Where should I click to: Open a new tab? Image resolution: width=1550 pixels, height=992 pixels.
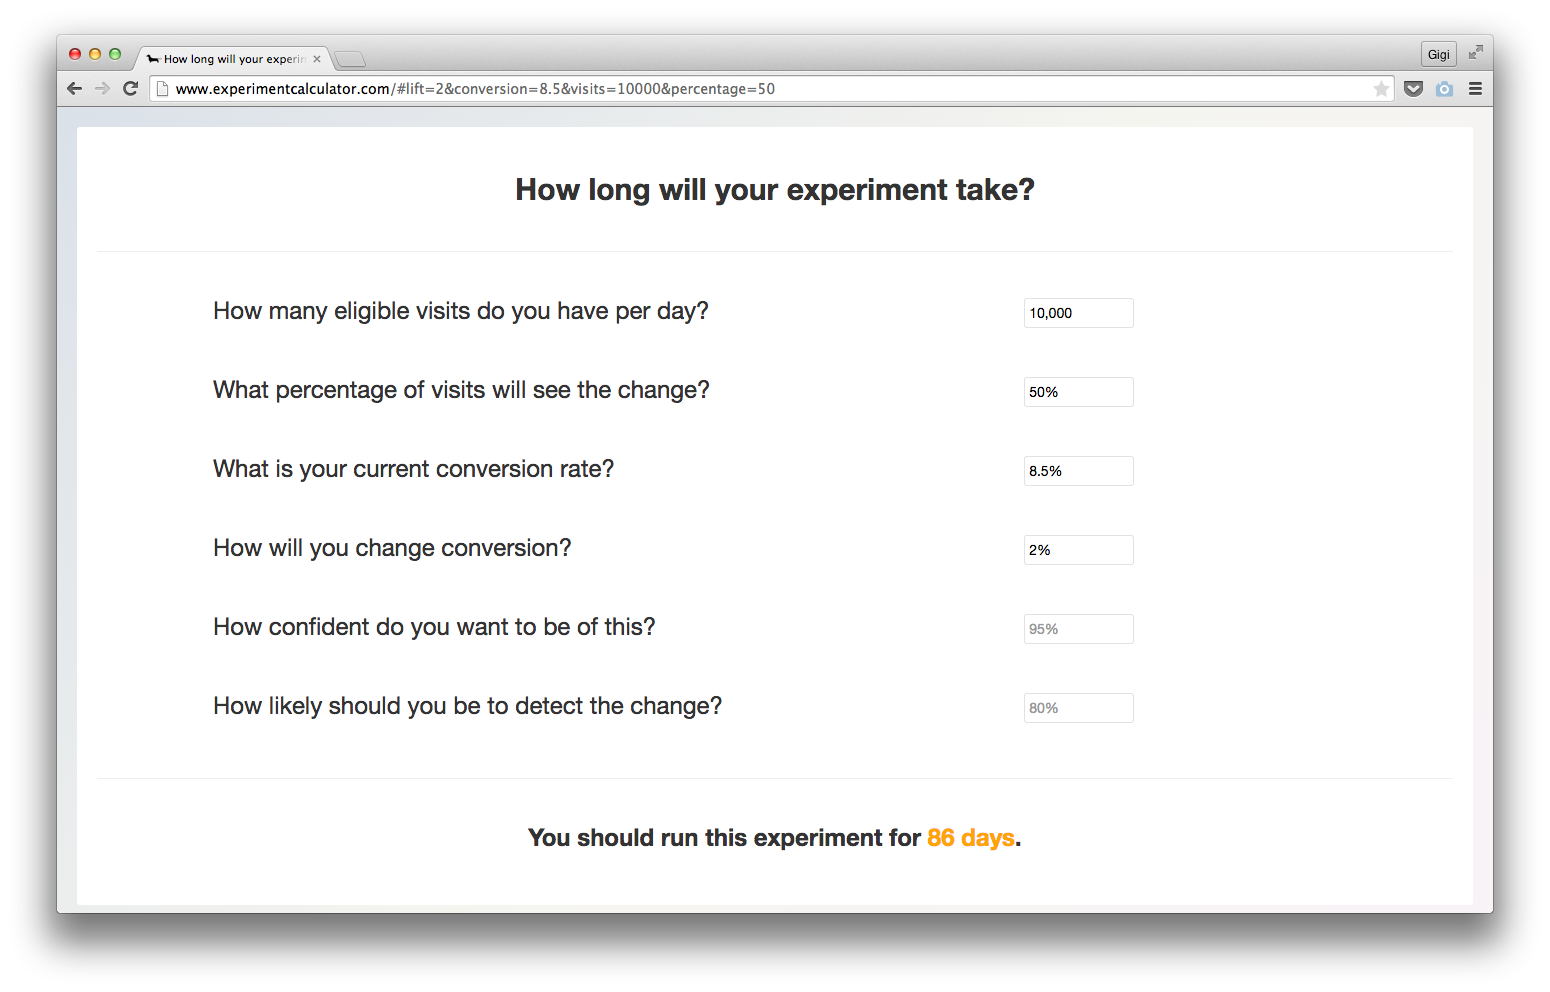(350, 59)
